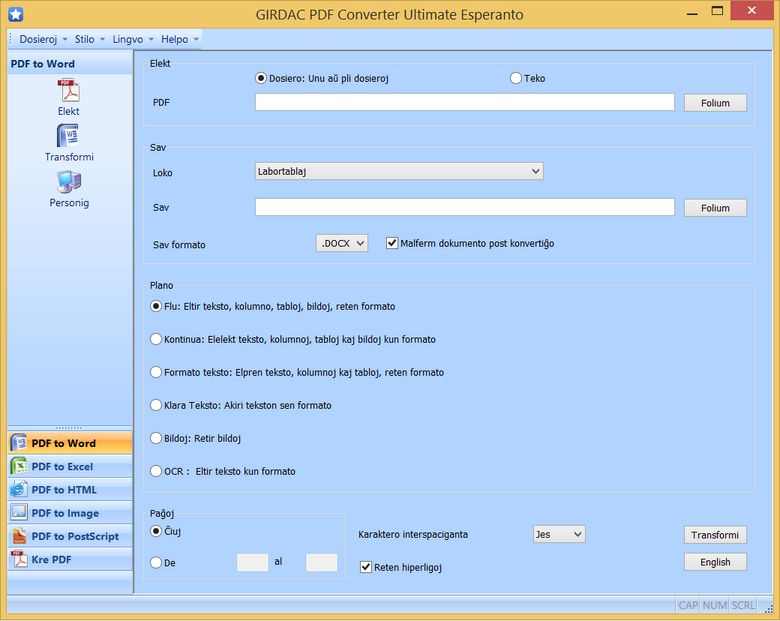The height and width of the screenshot is (621, 780).
Task: Click the Karaktero interspaciganta label
Action: click(x=413, y=534)
